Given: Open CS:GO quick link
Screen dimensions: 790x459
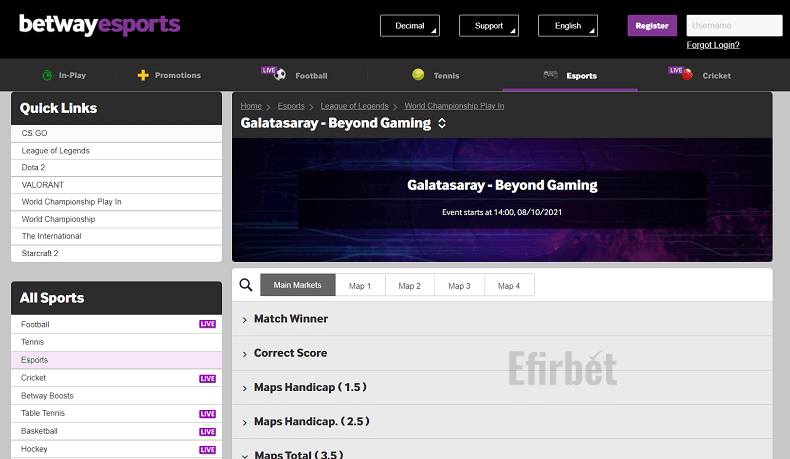Looking at the screenshot, I should point(116,134).
